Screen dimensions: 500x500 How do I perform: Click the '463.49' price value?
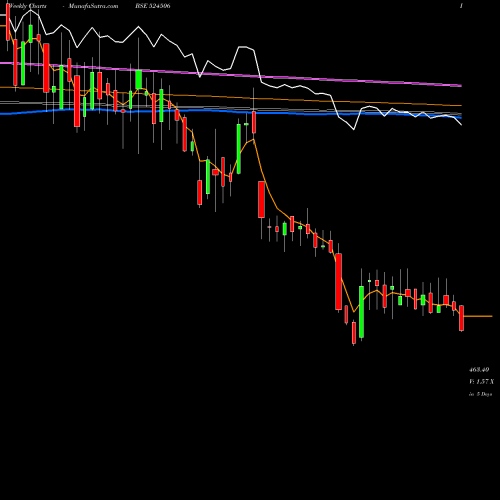(x=479, y=370)
